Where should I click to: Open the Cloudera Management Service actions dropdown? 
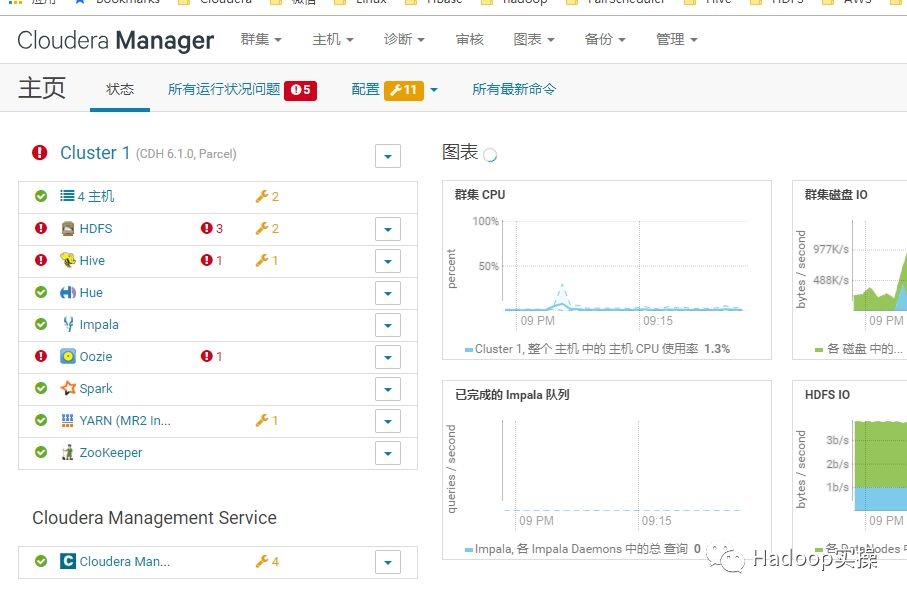point(388,562)
